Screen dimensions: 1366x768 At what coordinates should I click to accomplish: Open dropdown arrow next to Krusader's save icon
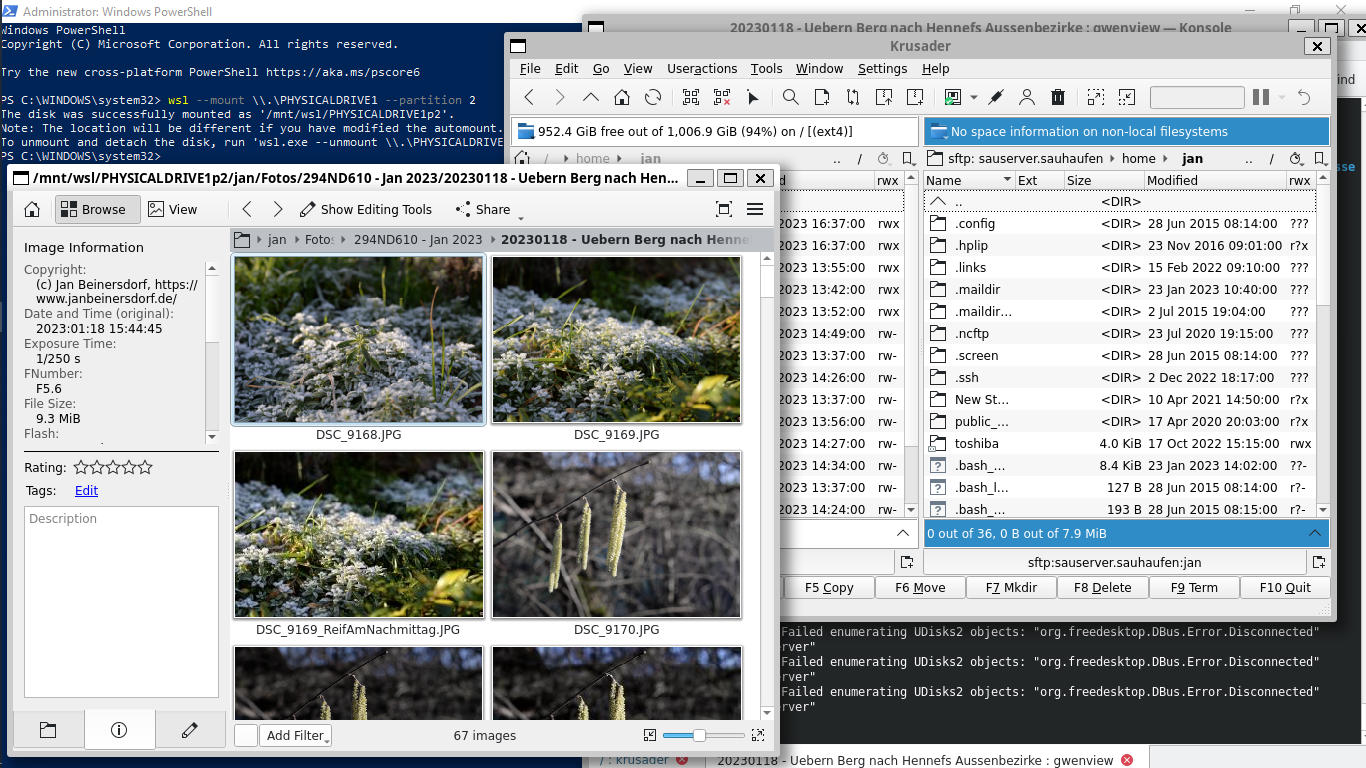coord(973,98)
